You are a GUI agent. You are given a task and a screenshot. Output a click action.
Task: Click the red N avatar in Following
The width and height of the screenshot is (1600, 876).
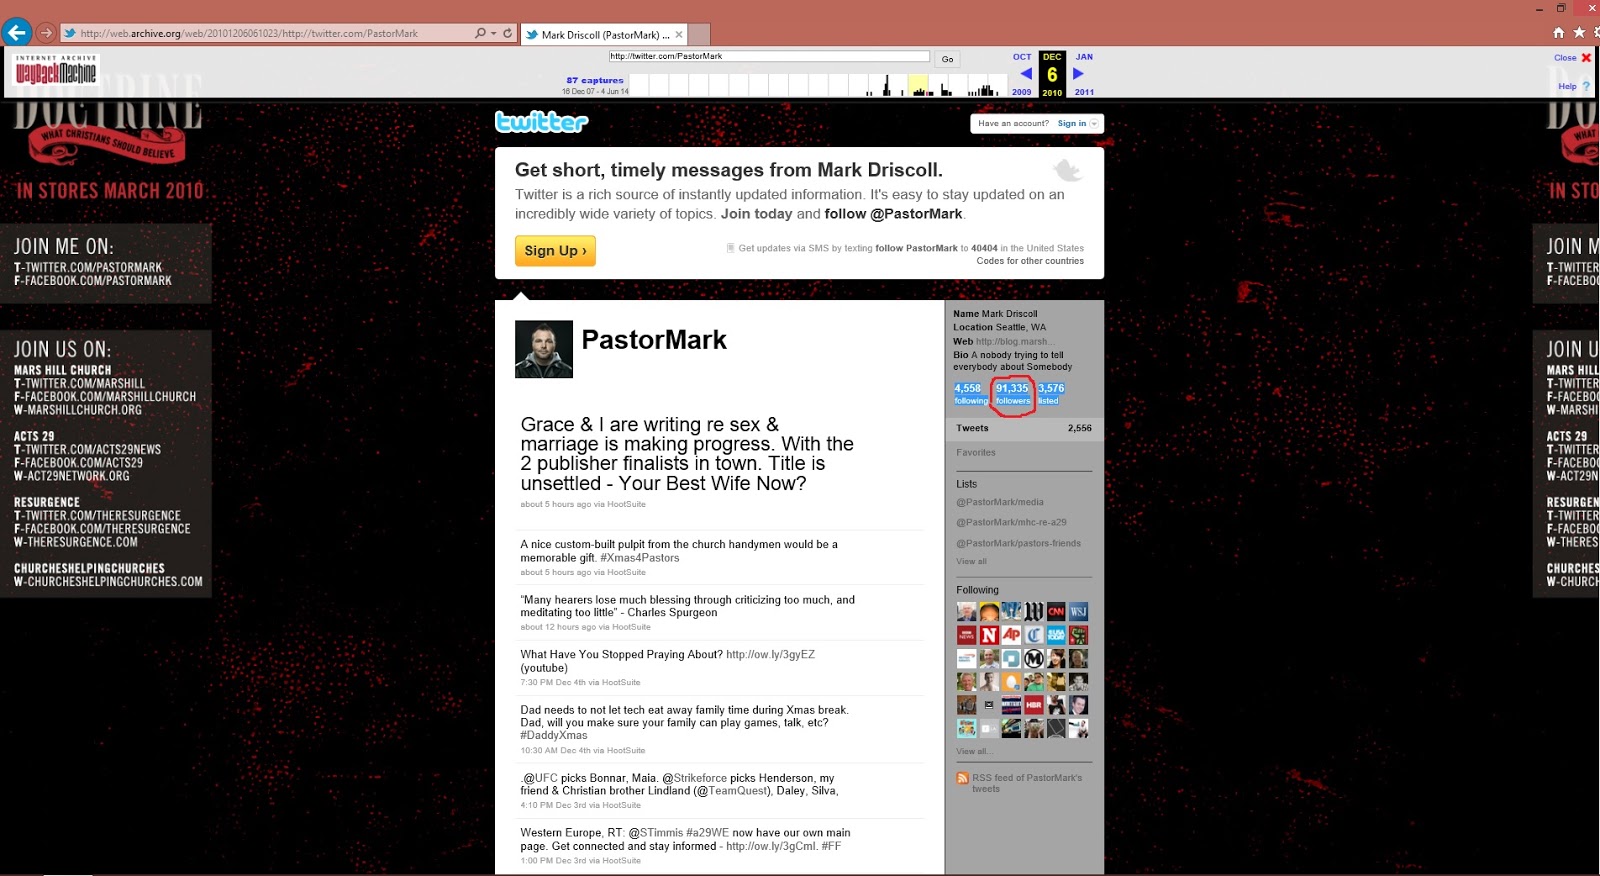989,635
